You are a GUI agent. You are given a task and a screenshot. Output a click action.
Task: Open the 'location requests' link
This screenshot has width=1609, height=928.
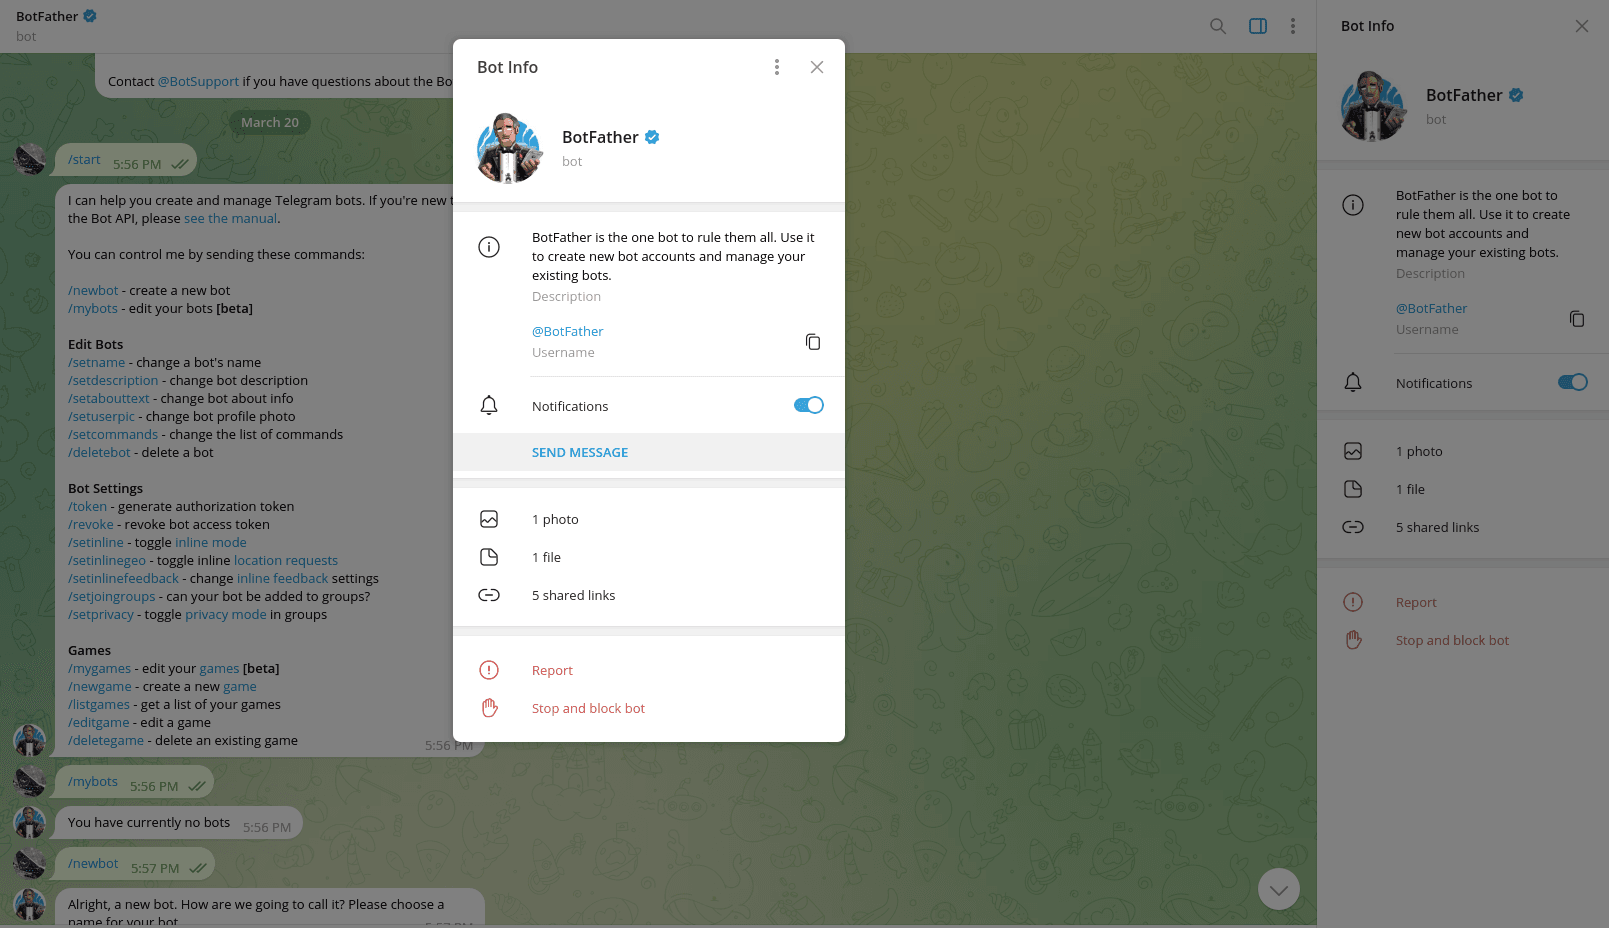coord(286,560)
